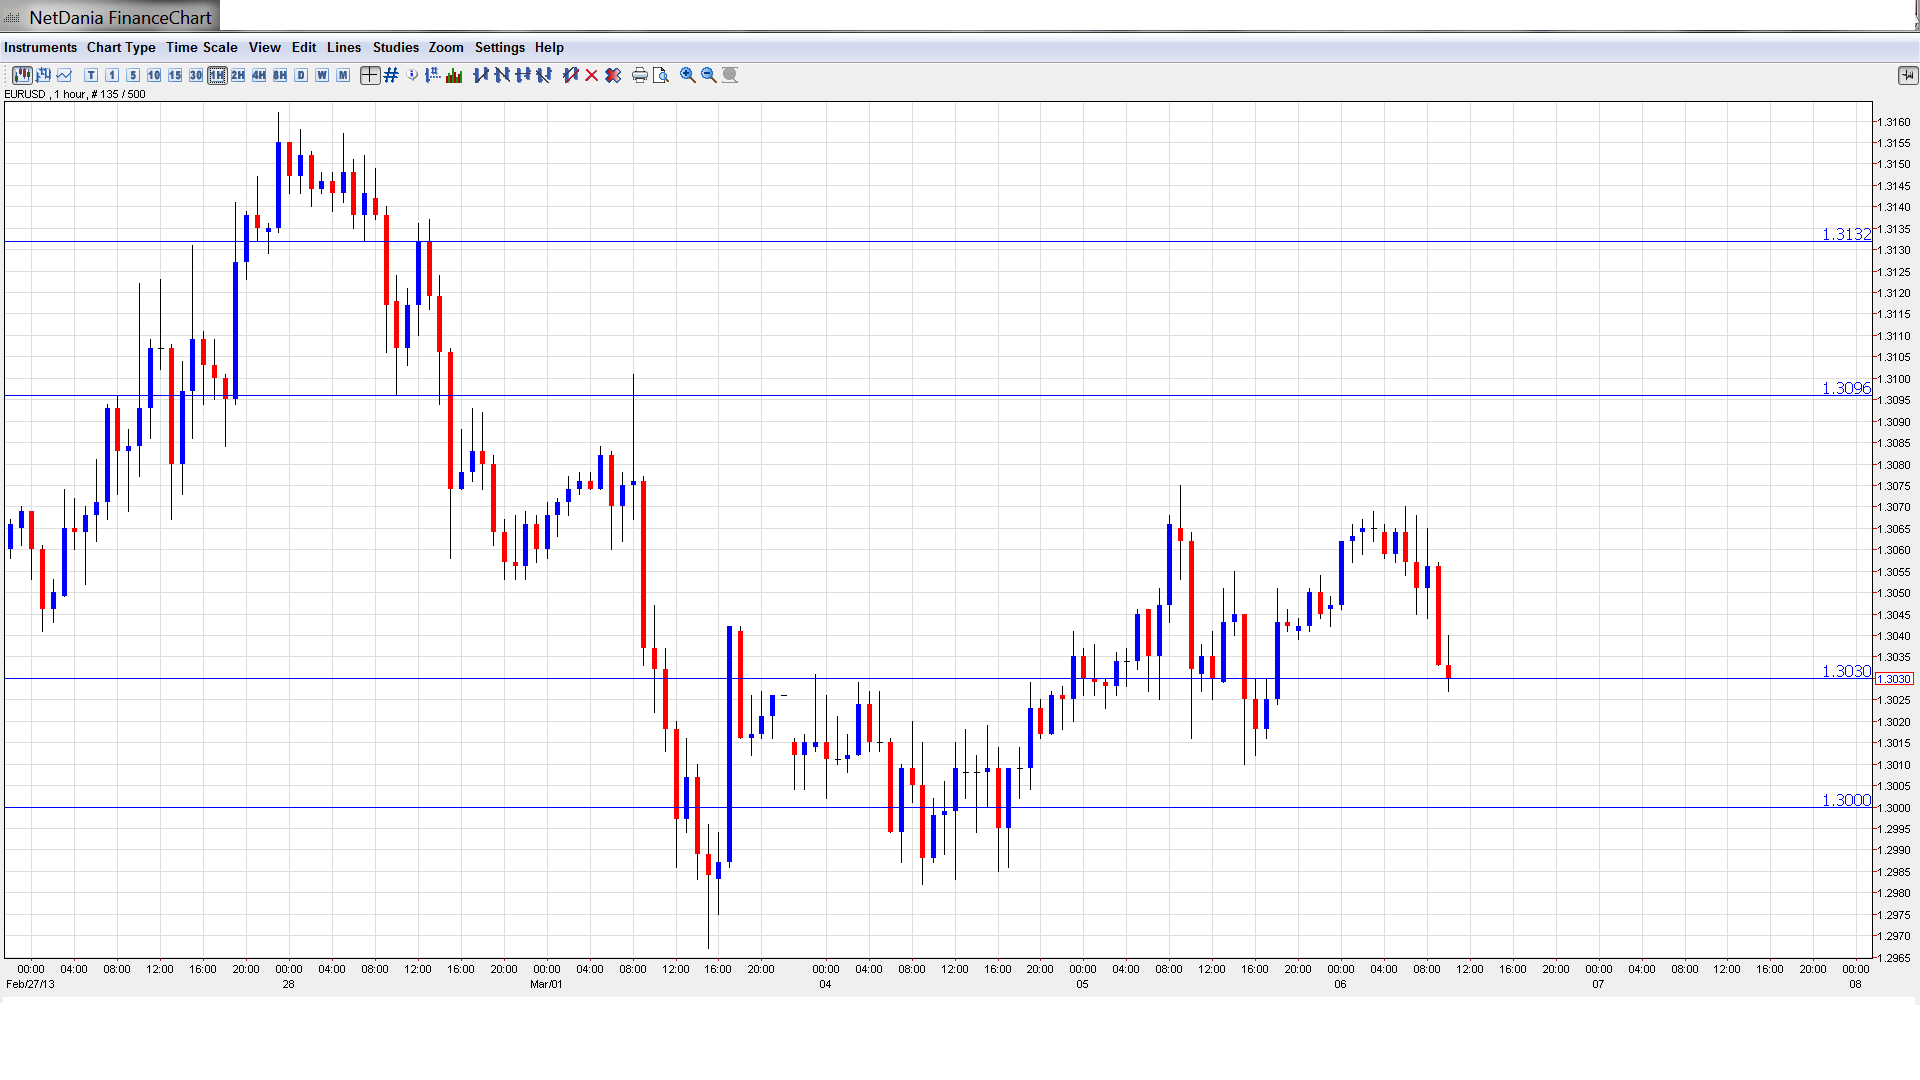The image size is (1920, 1080).
Task: Click the Help menu
Action: point(549,47)
